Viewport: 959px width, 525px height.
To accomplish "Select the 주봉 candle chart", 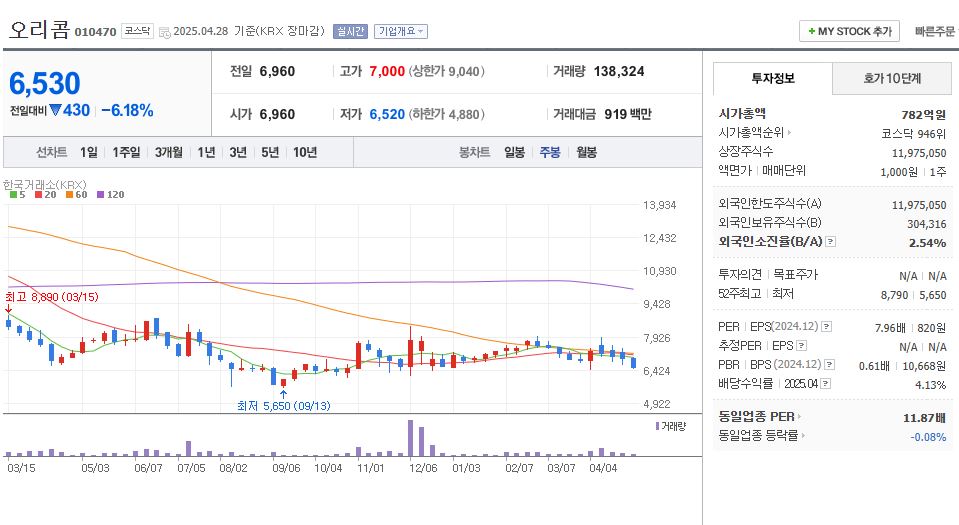I will point(550,152).
